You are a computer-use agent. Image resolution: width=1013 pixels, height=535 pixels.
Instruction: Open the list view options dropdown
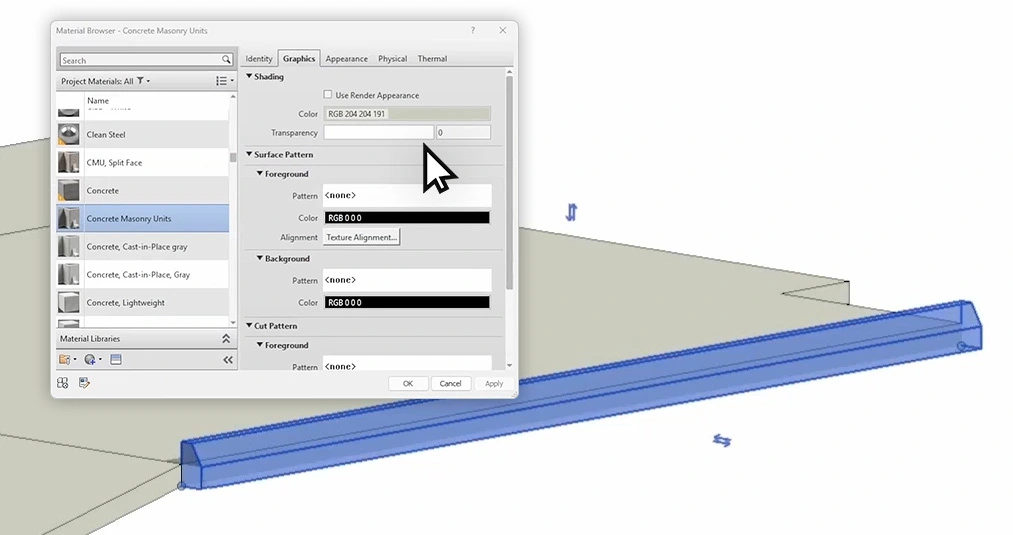click(224, 81)
